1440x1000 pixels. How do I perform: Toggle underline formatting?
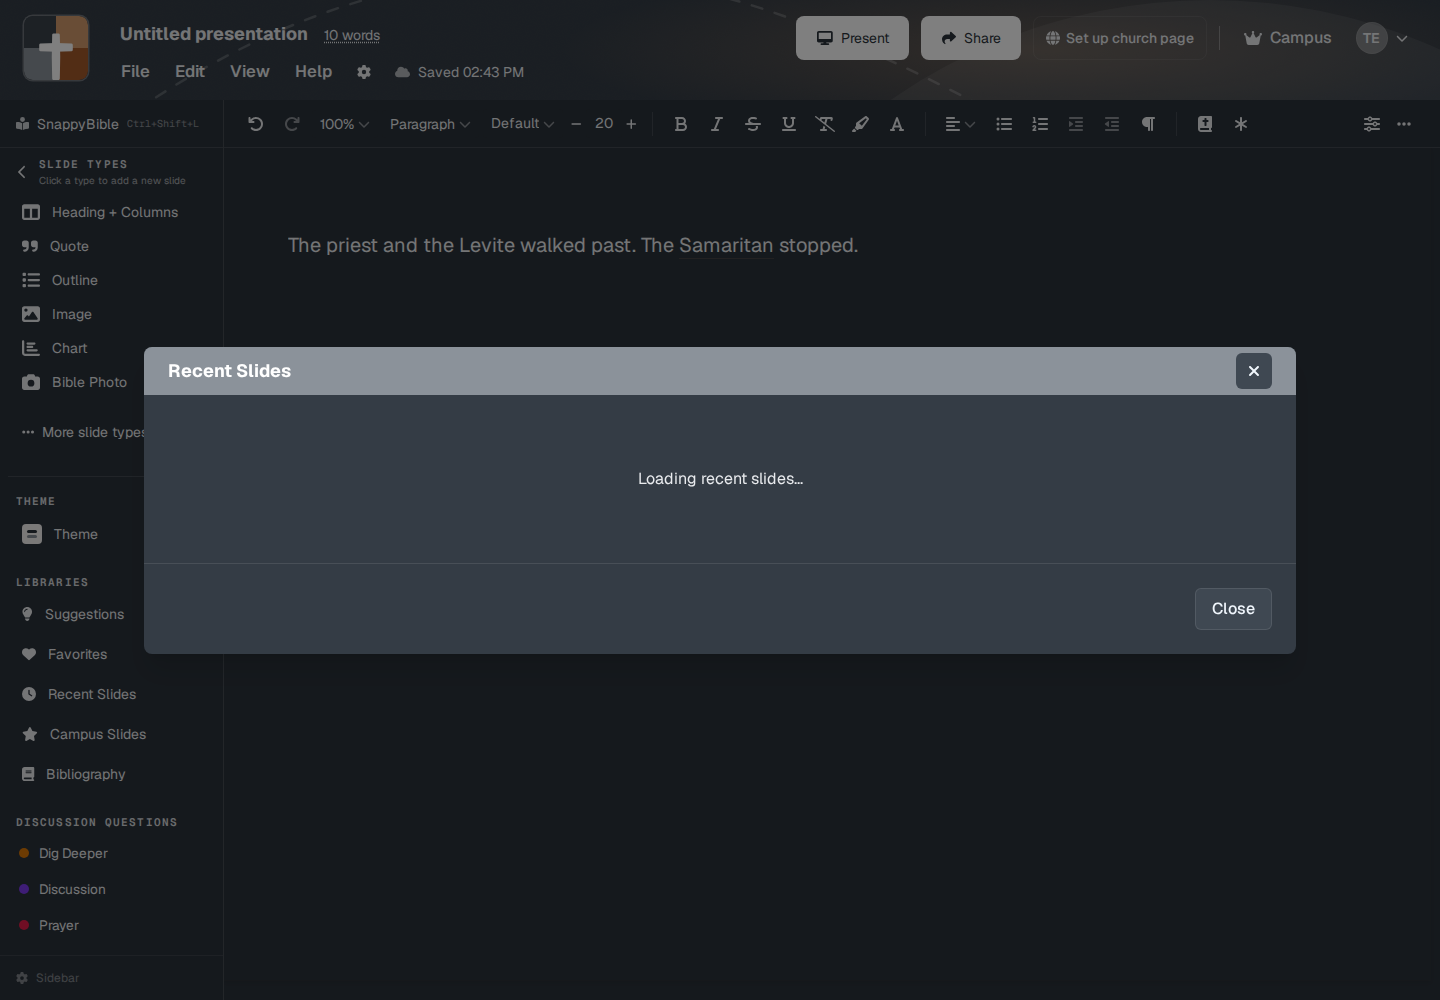[789, 124]
